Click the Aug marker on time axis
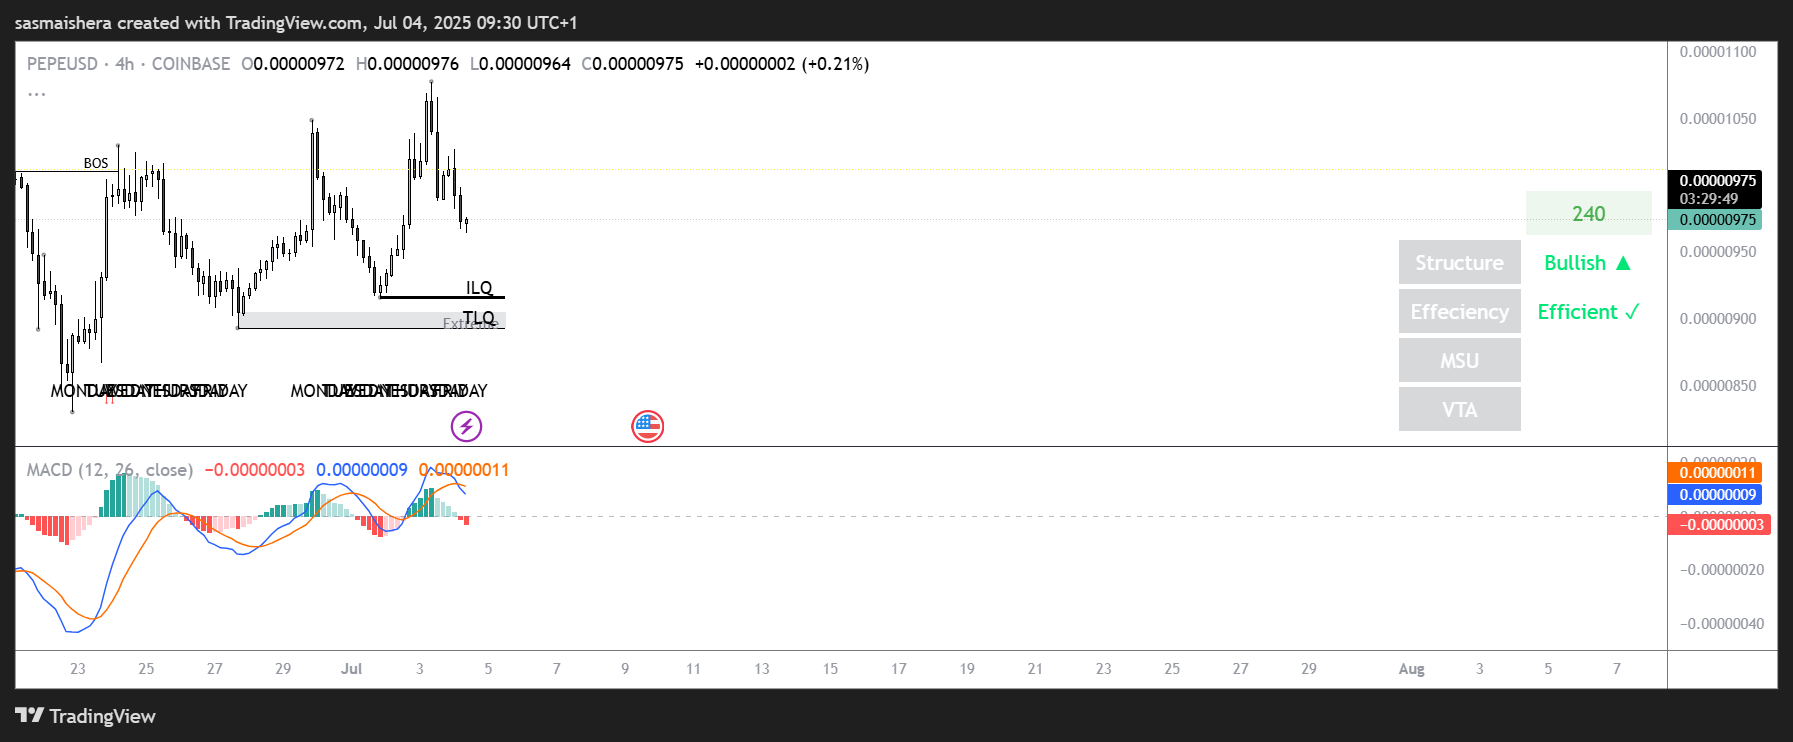The width and height of the screenshot is (1793, 742). [x=1411, y=669]
